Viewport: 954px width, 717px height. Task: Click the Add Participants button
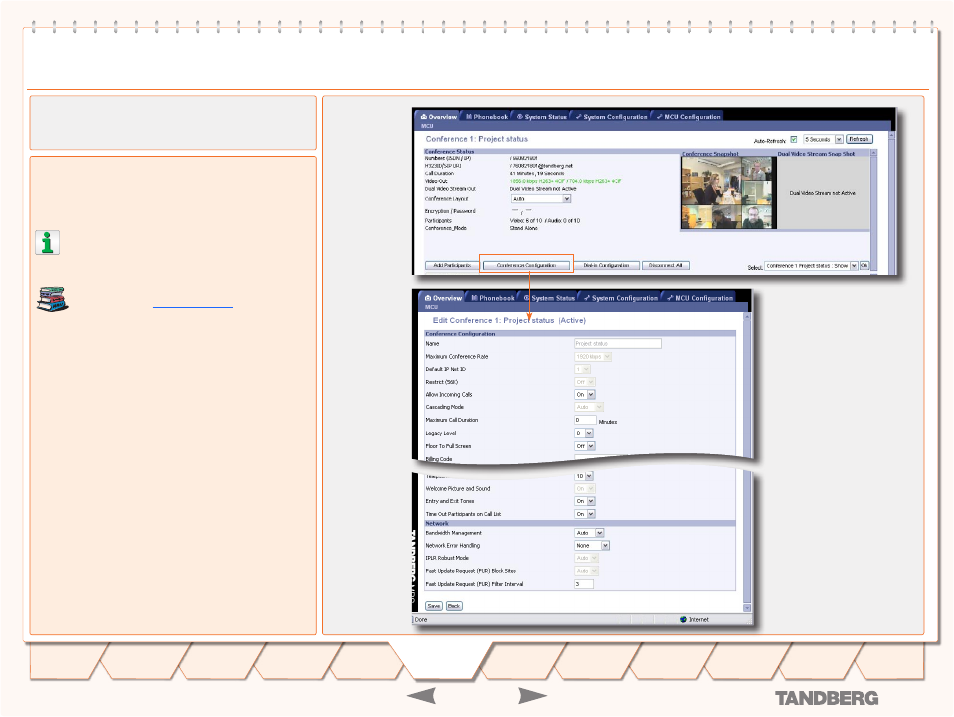[x=452, y=265]
